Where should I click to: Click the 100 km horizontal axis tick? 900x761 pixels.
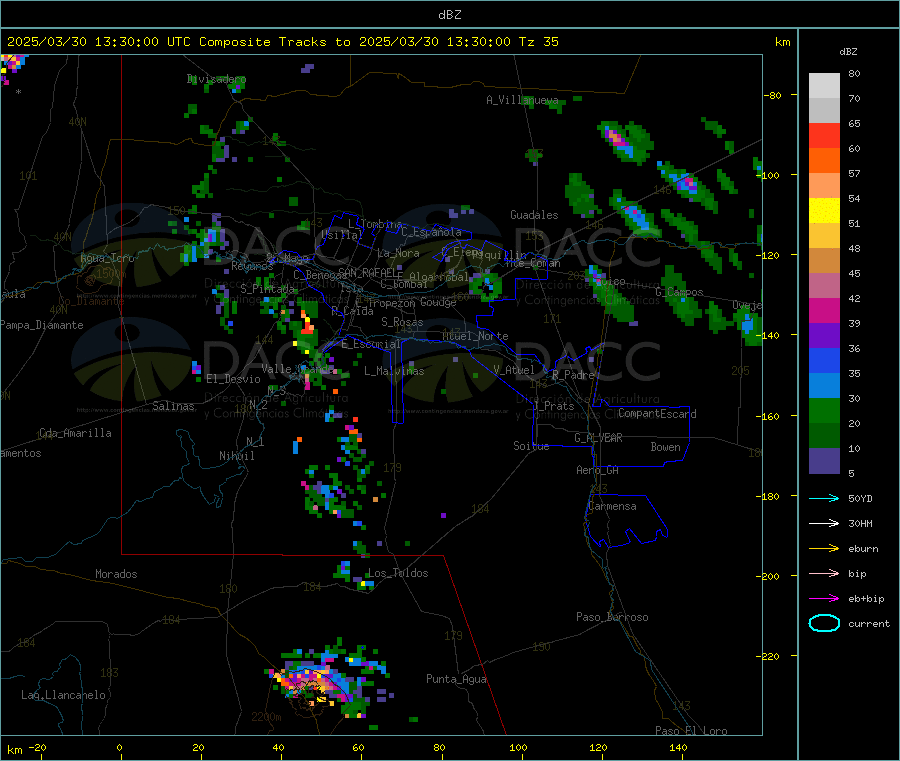[x=518, y=748]
